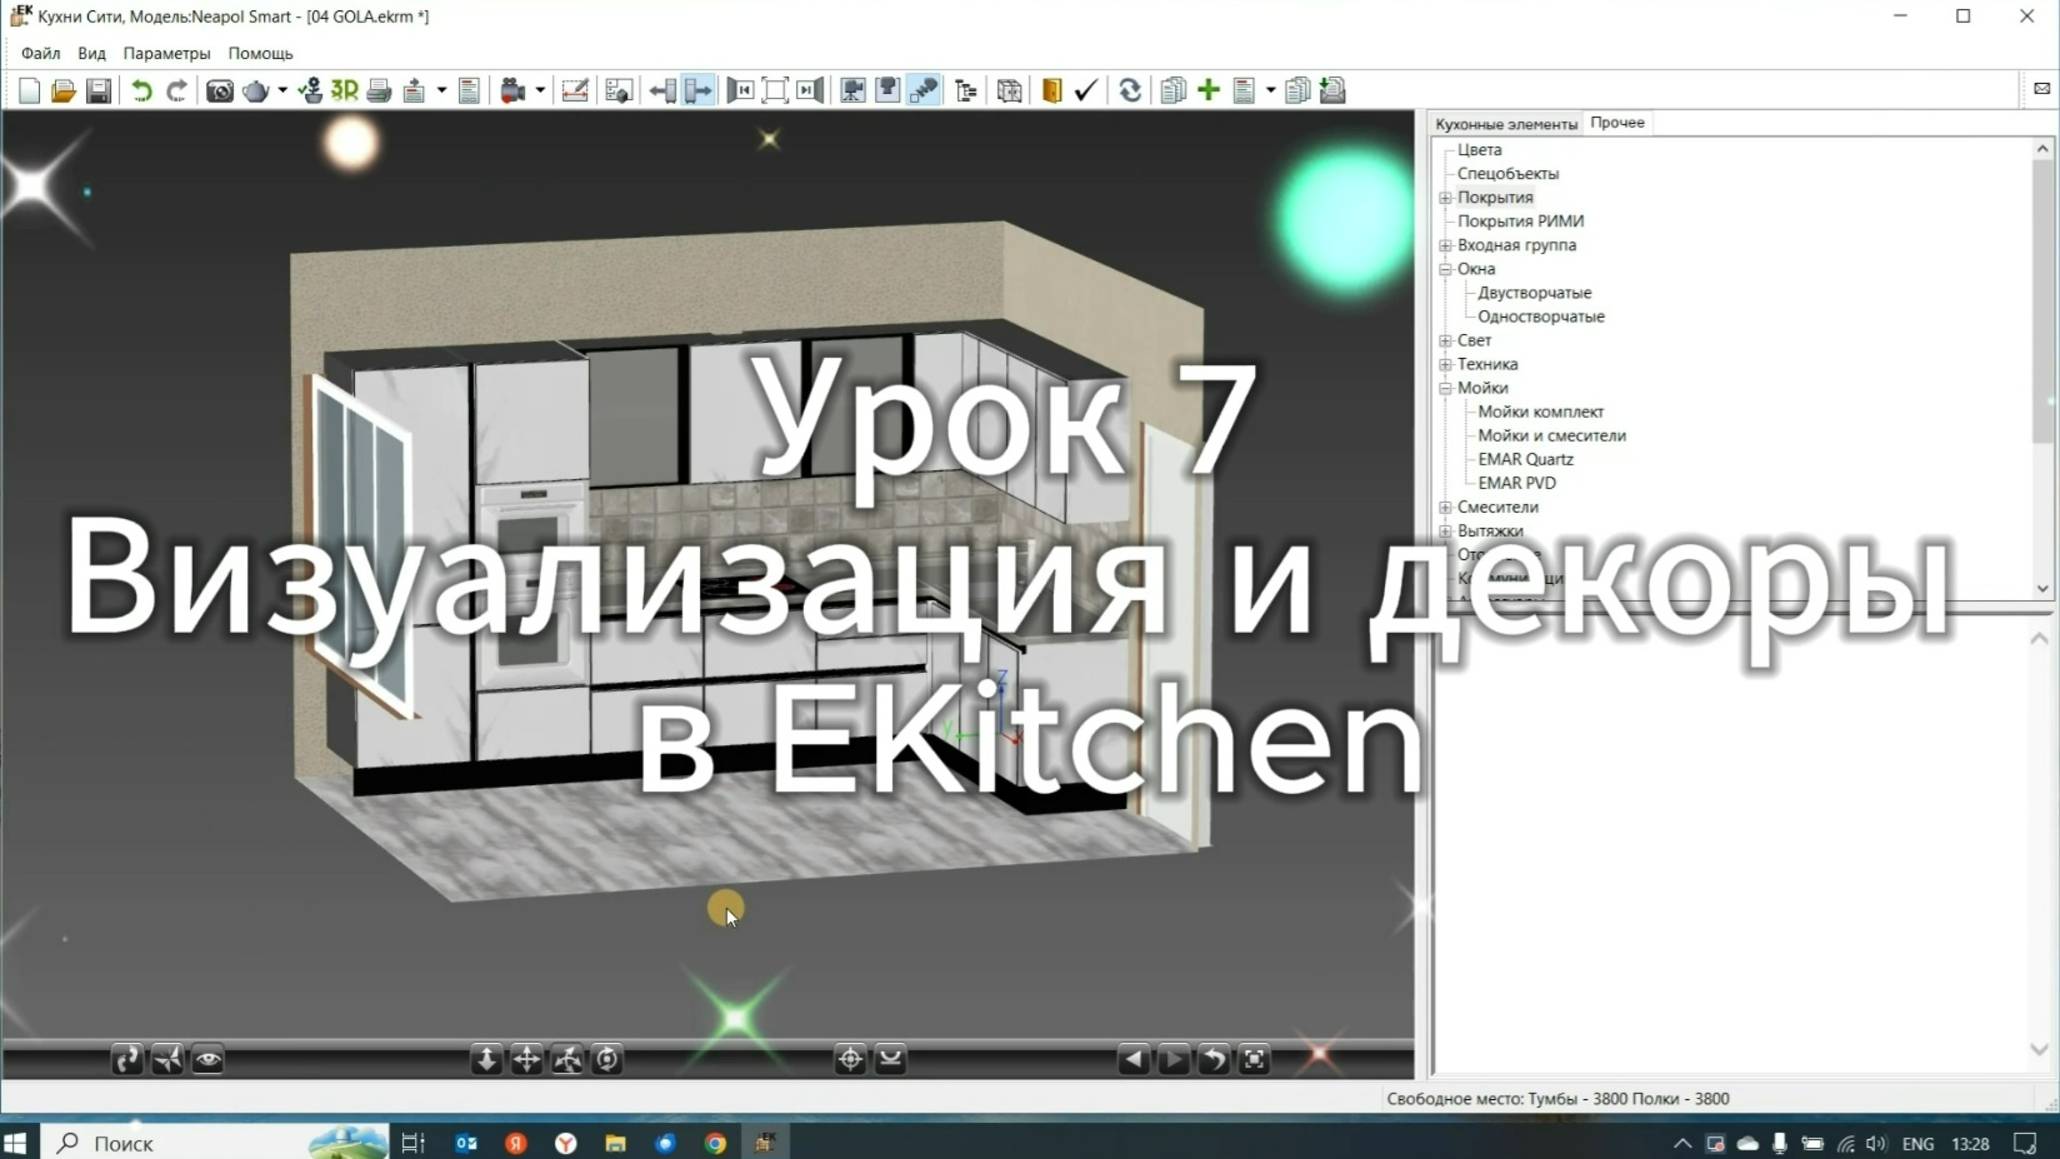2060x1159 pixels.
Task: Switch to right wall view icon
Action: coord(810,91)
